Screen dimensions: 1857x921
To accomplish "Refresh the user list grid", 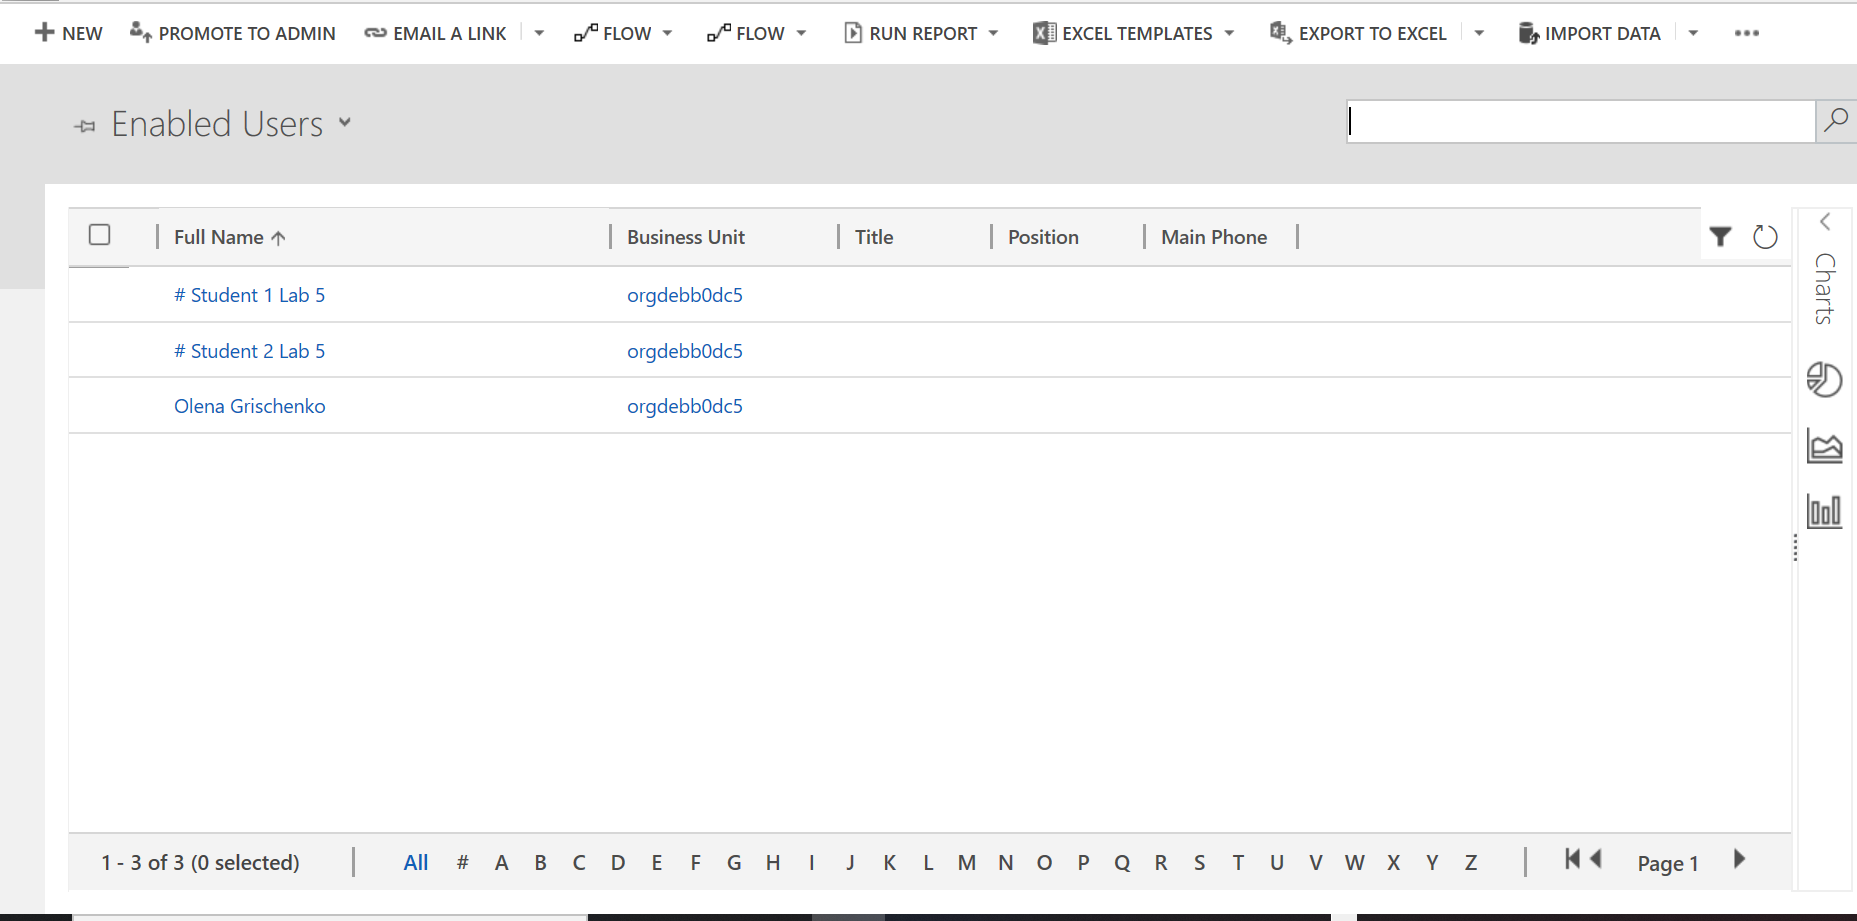I will (1765, 237).
